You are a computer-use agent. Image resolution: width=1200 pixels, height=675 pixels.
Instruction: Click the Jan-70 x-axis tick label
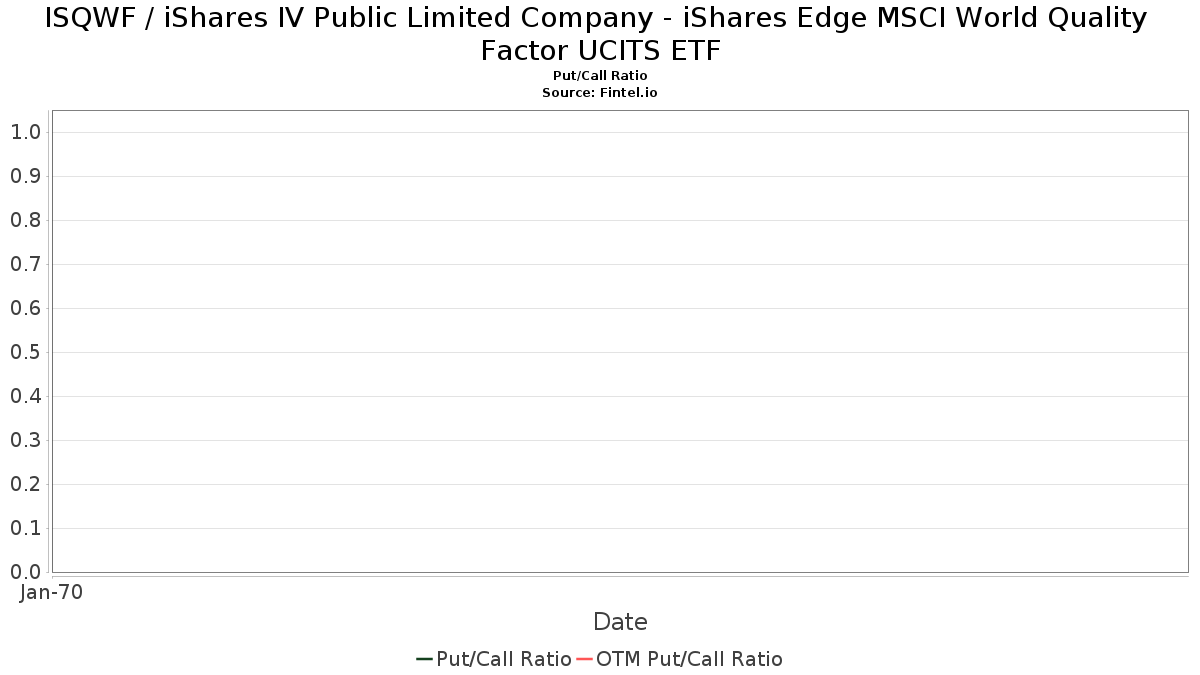click(x=51, y=592)
